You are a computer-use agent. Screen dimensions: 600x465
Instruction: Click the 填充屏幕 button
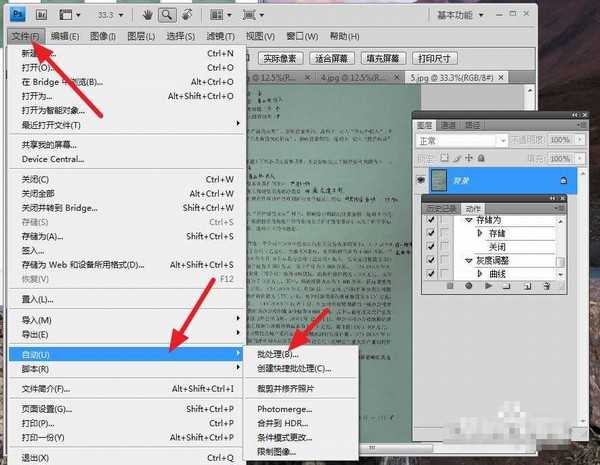click(383, 59)
